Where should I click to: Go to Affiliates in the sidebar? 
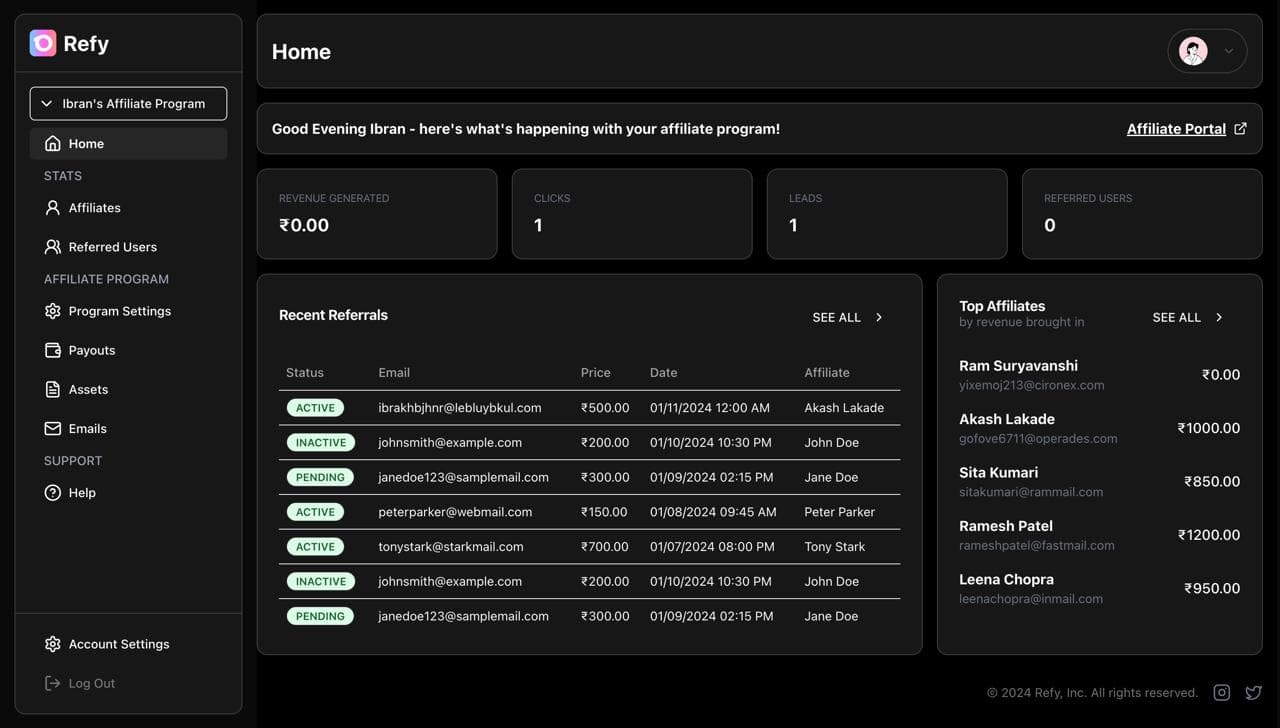(x=94, y=208)
